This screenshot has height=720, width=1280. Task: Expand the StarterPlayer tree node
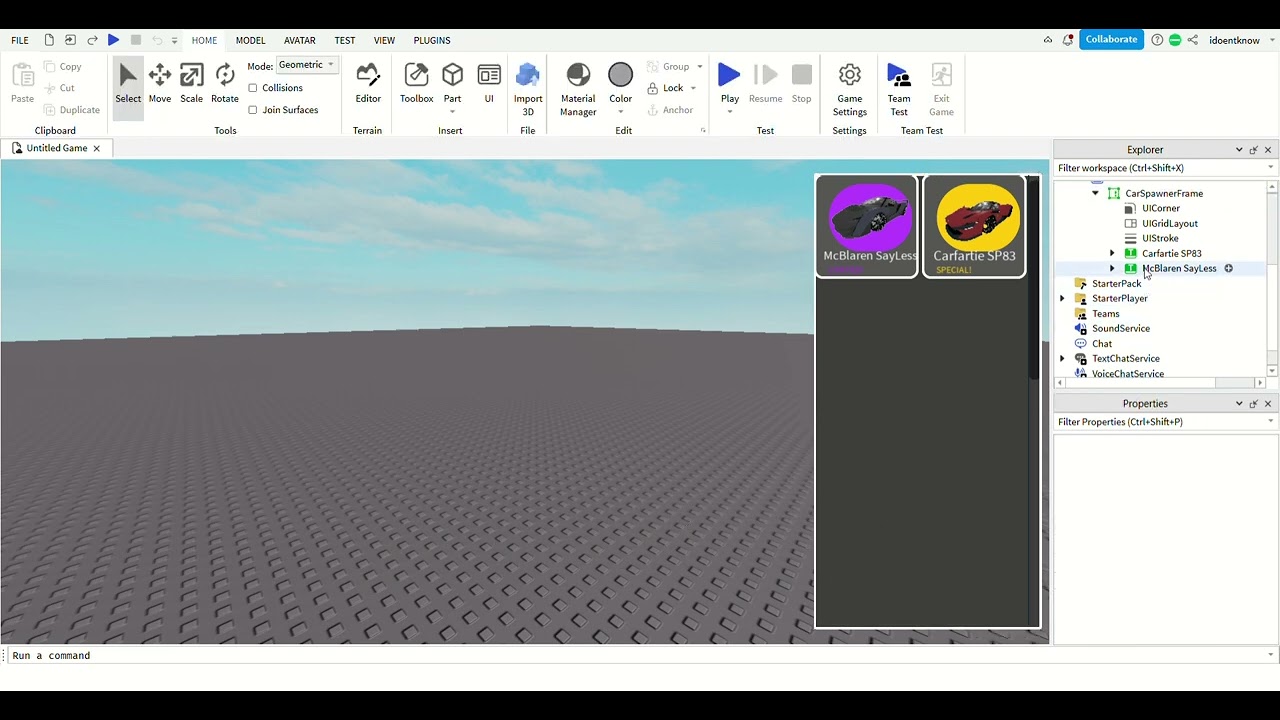point(1062,298)
